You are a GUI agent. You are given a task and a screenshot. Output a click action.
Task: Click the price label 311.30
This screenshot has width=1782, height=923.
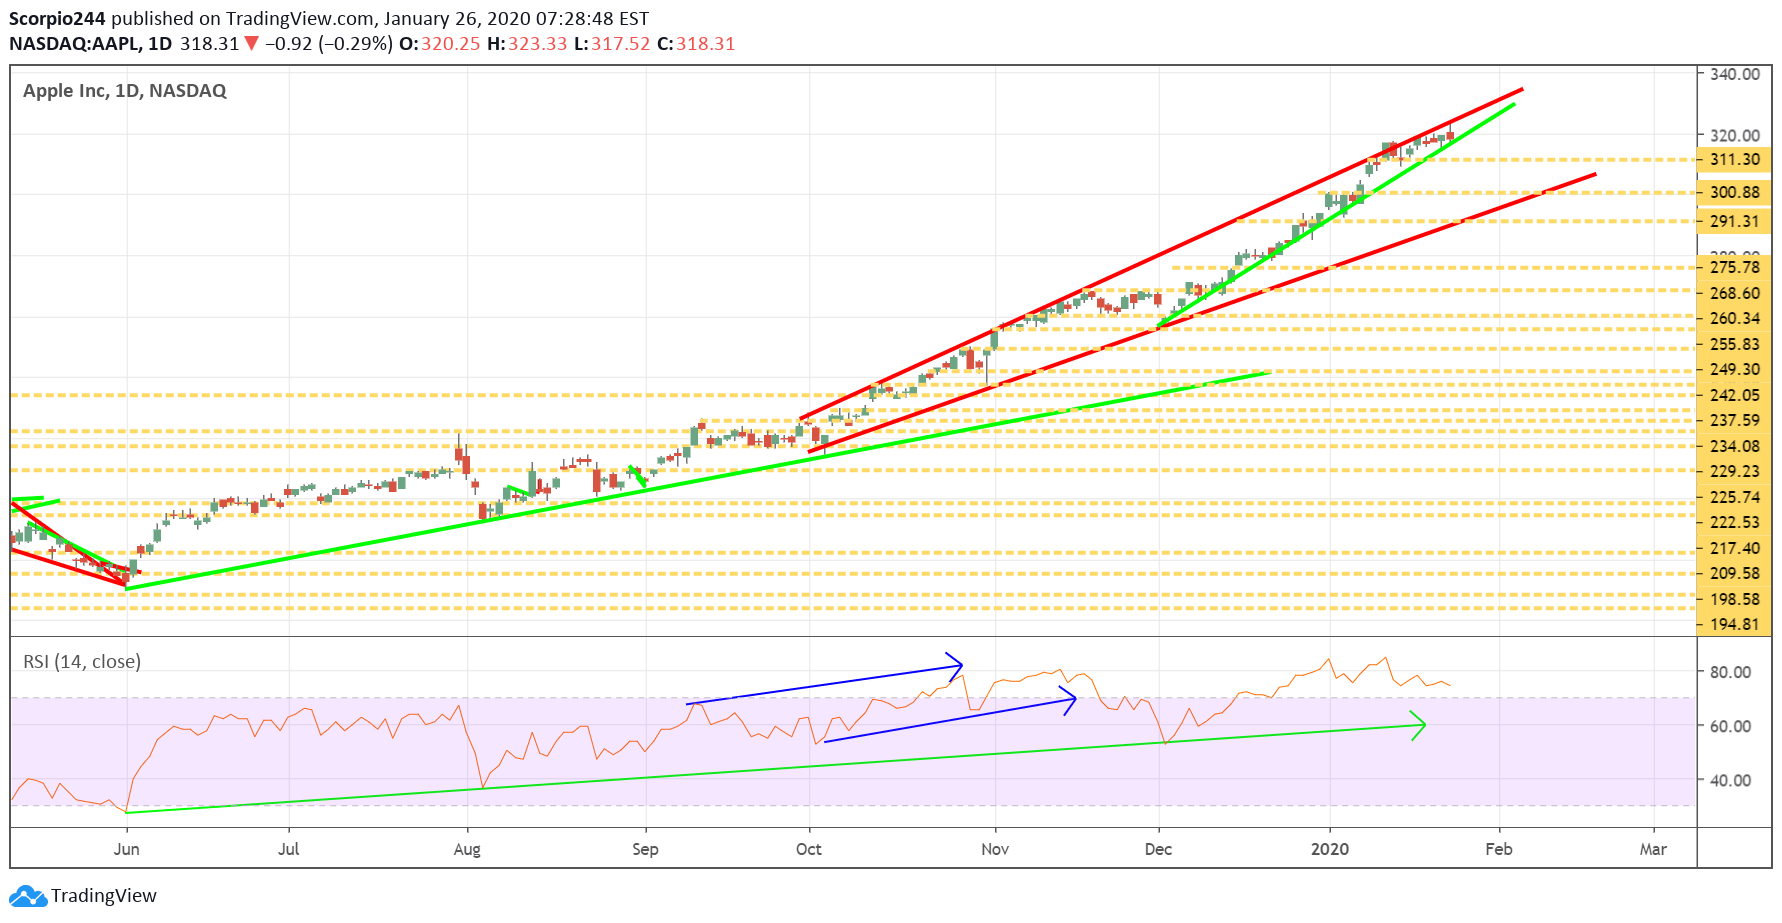tap(1734, 160)
